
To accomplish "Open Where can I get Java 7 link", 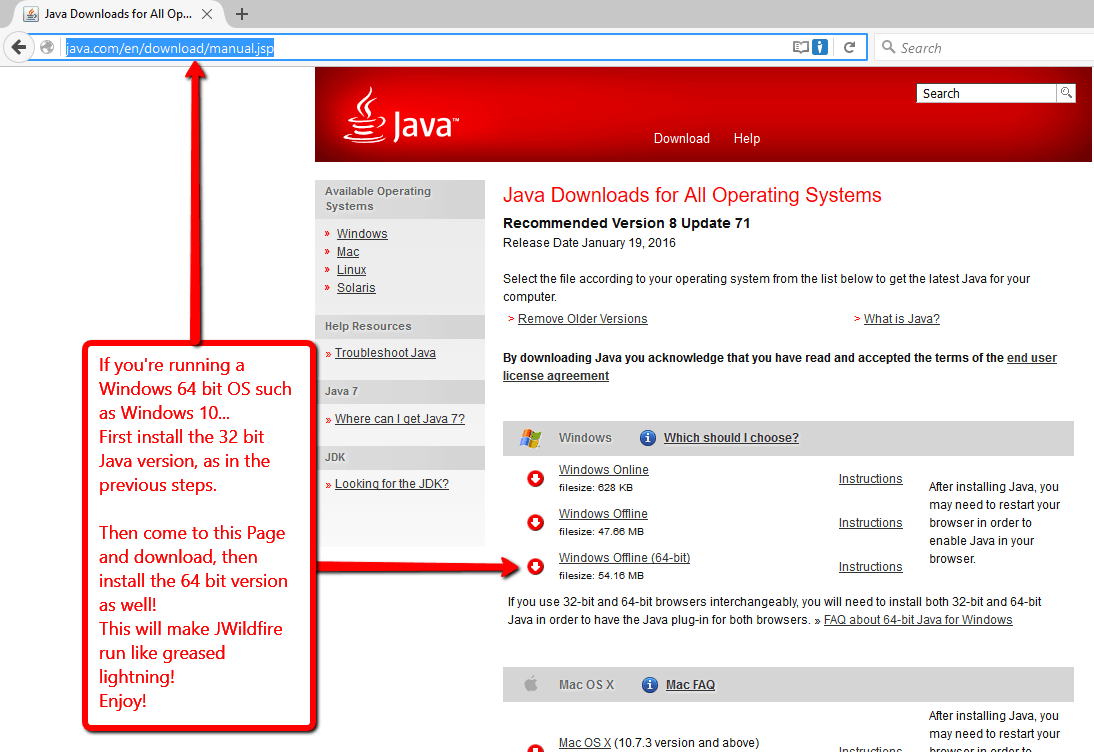I will pos(400,419).
